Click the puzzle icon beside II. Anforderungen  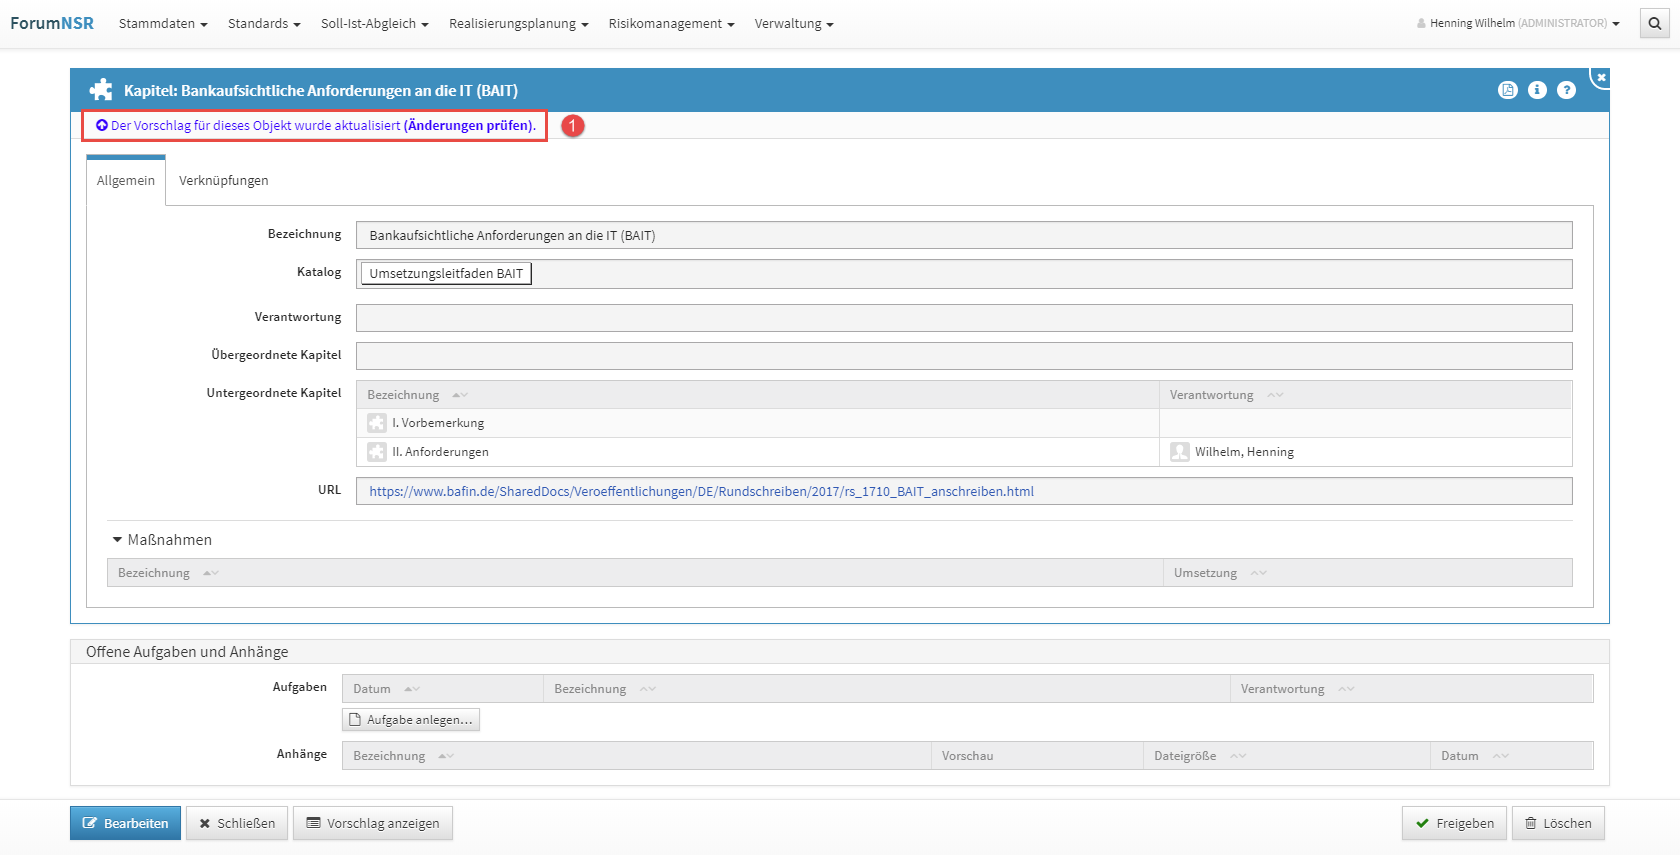click(377, 452)
